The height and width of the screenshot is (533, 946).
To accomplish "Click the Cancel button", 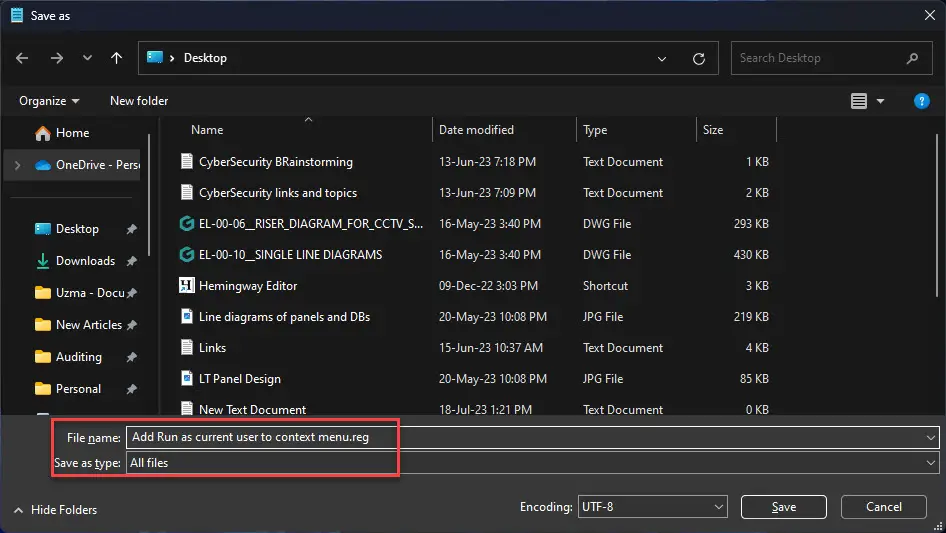I will pos(883,507).
